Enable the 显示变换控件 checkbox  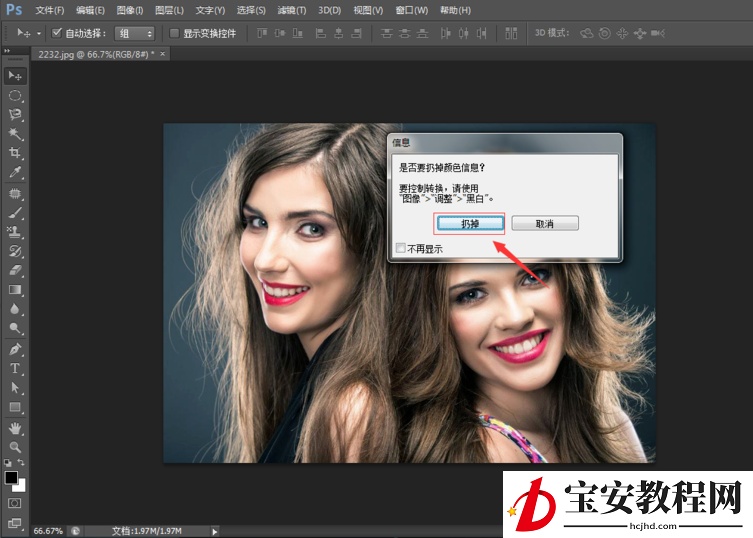[174, 33]
